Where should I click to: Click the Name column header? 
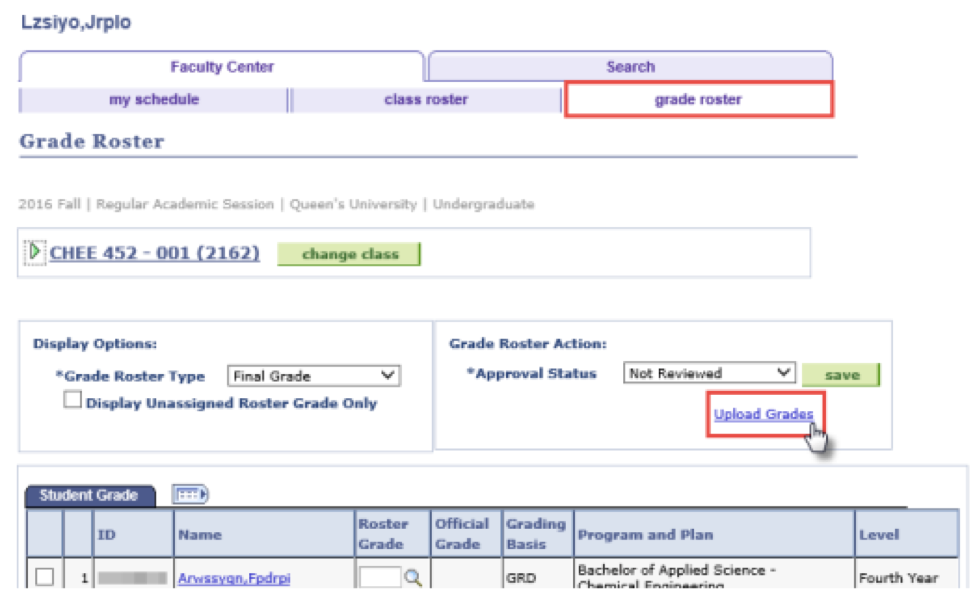click(198, 535)
